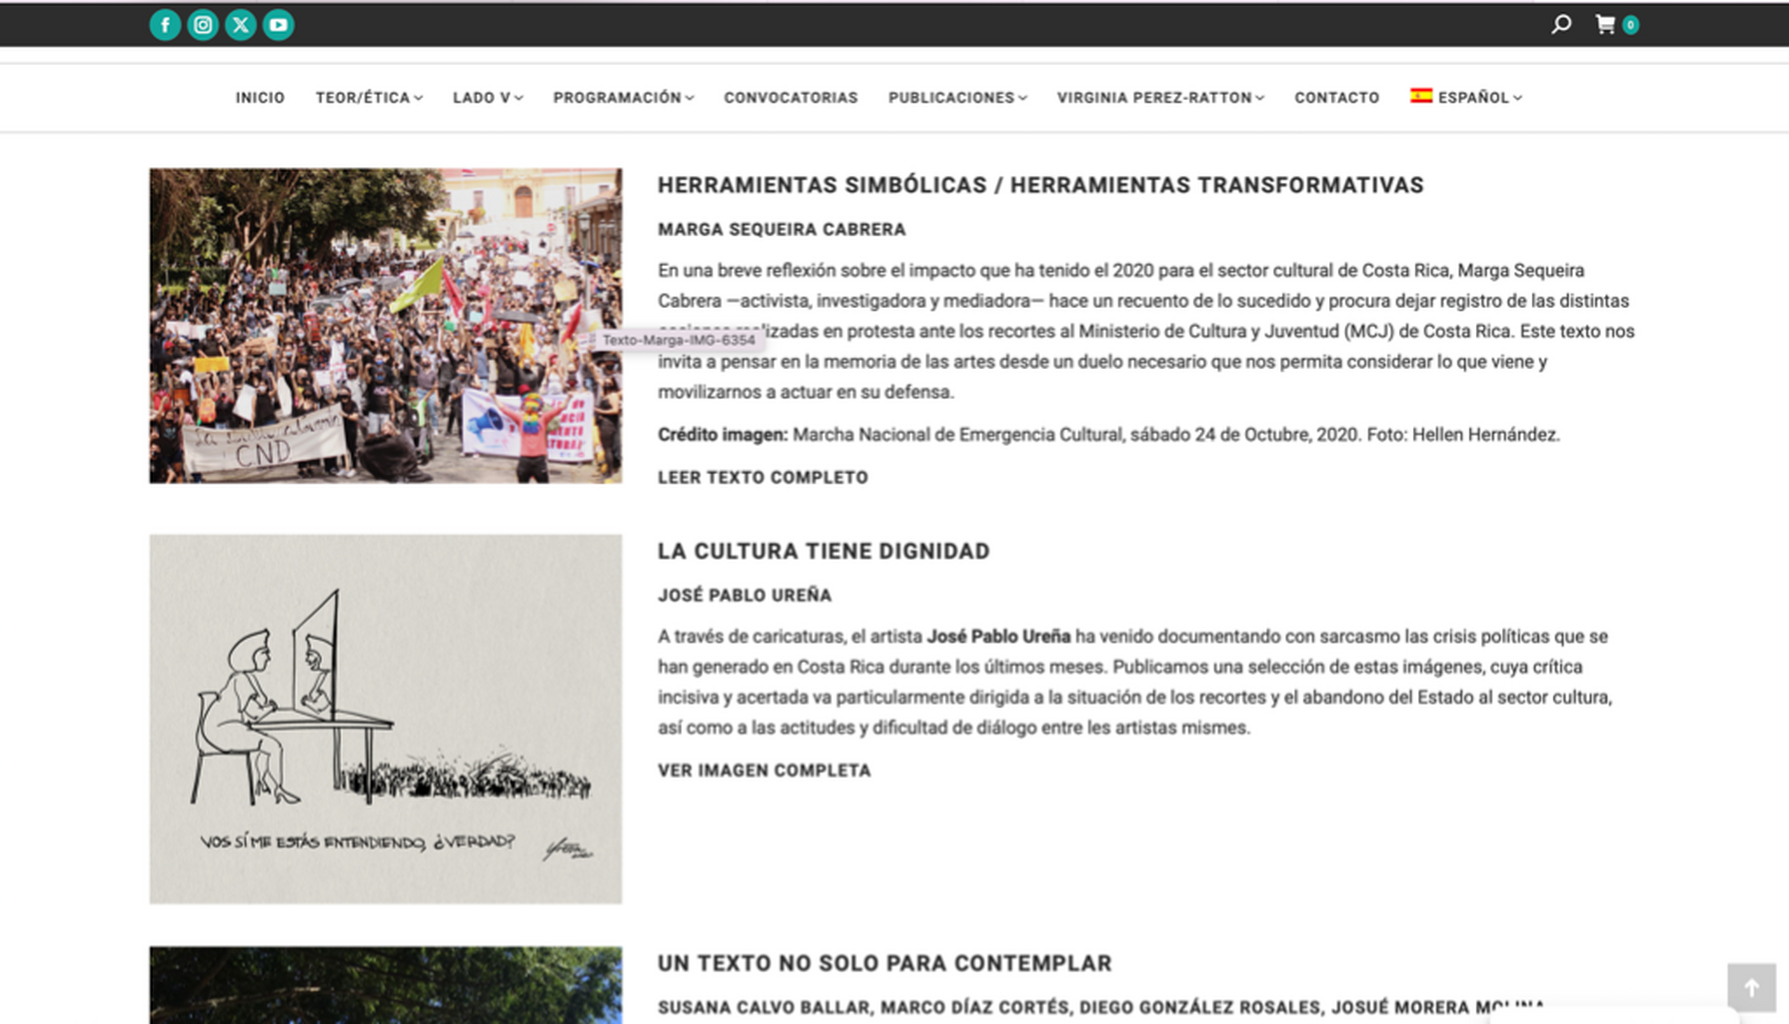This screenshot has width=1789, height=1024.
Task: Open the CONVOCATORIAS menu item
Action: [791, 97]
